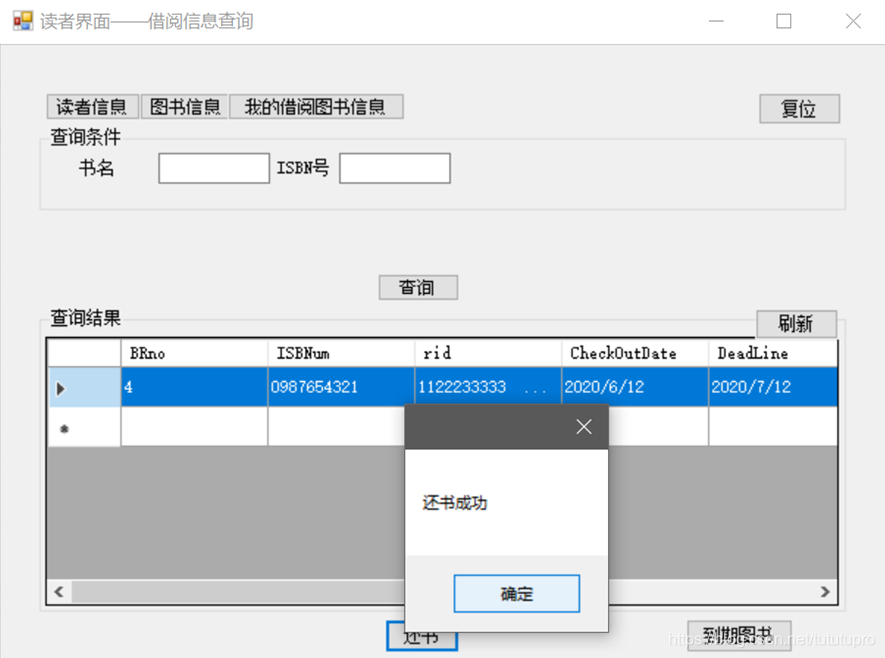Select cell with BRno value 4
The width and height of the screenshot is (885, 658).
(x=194, y=387)
